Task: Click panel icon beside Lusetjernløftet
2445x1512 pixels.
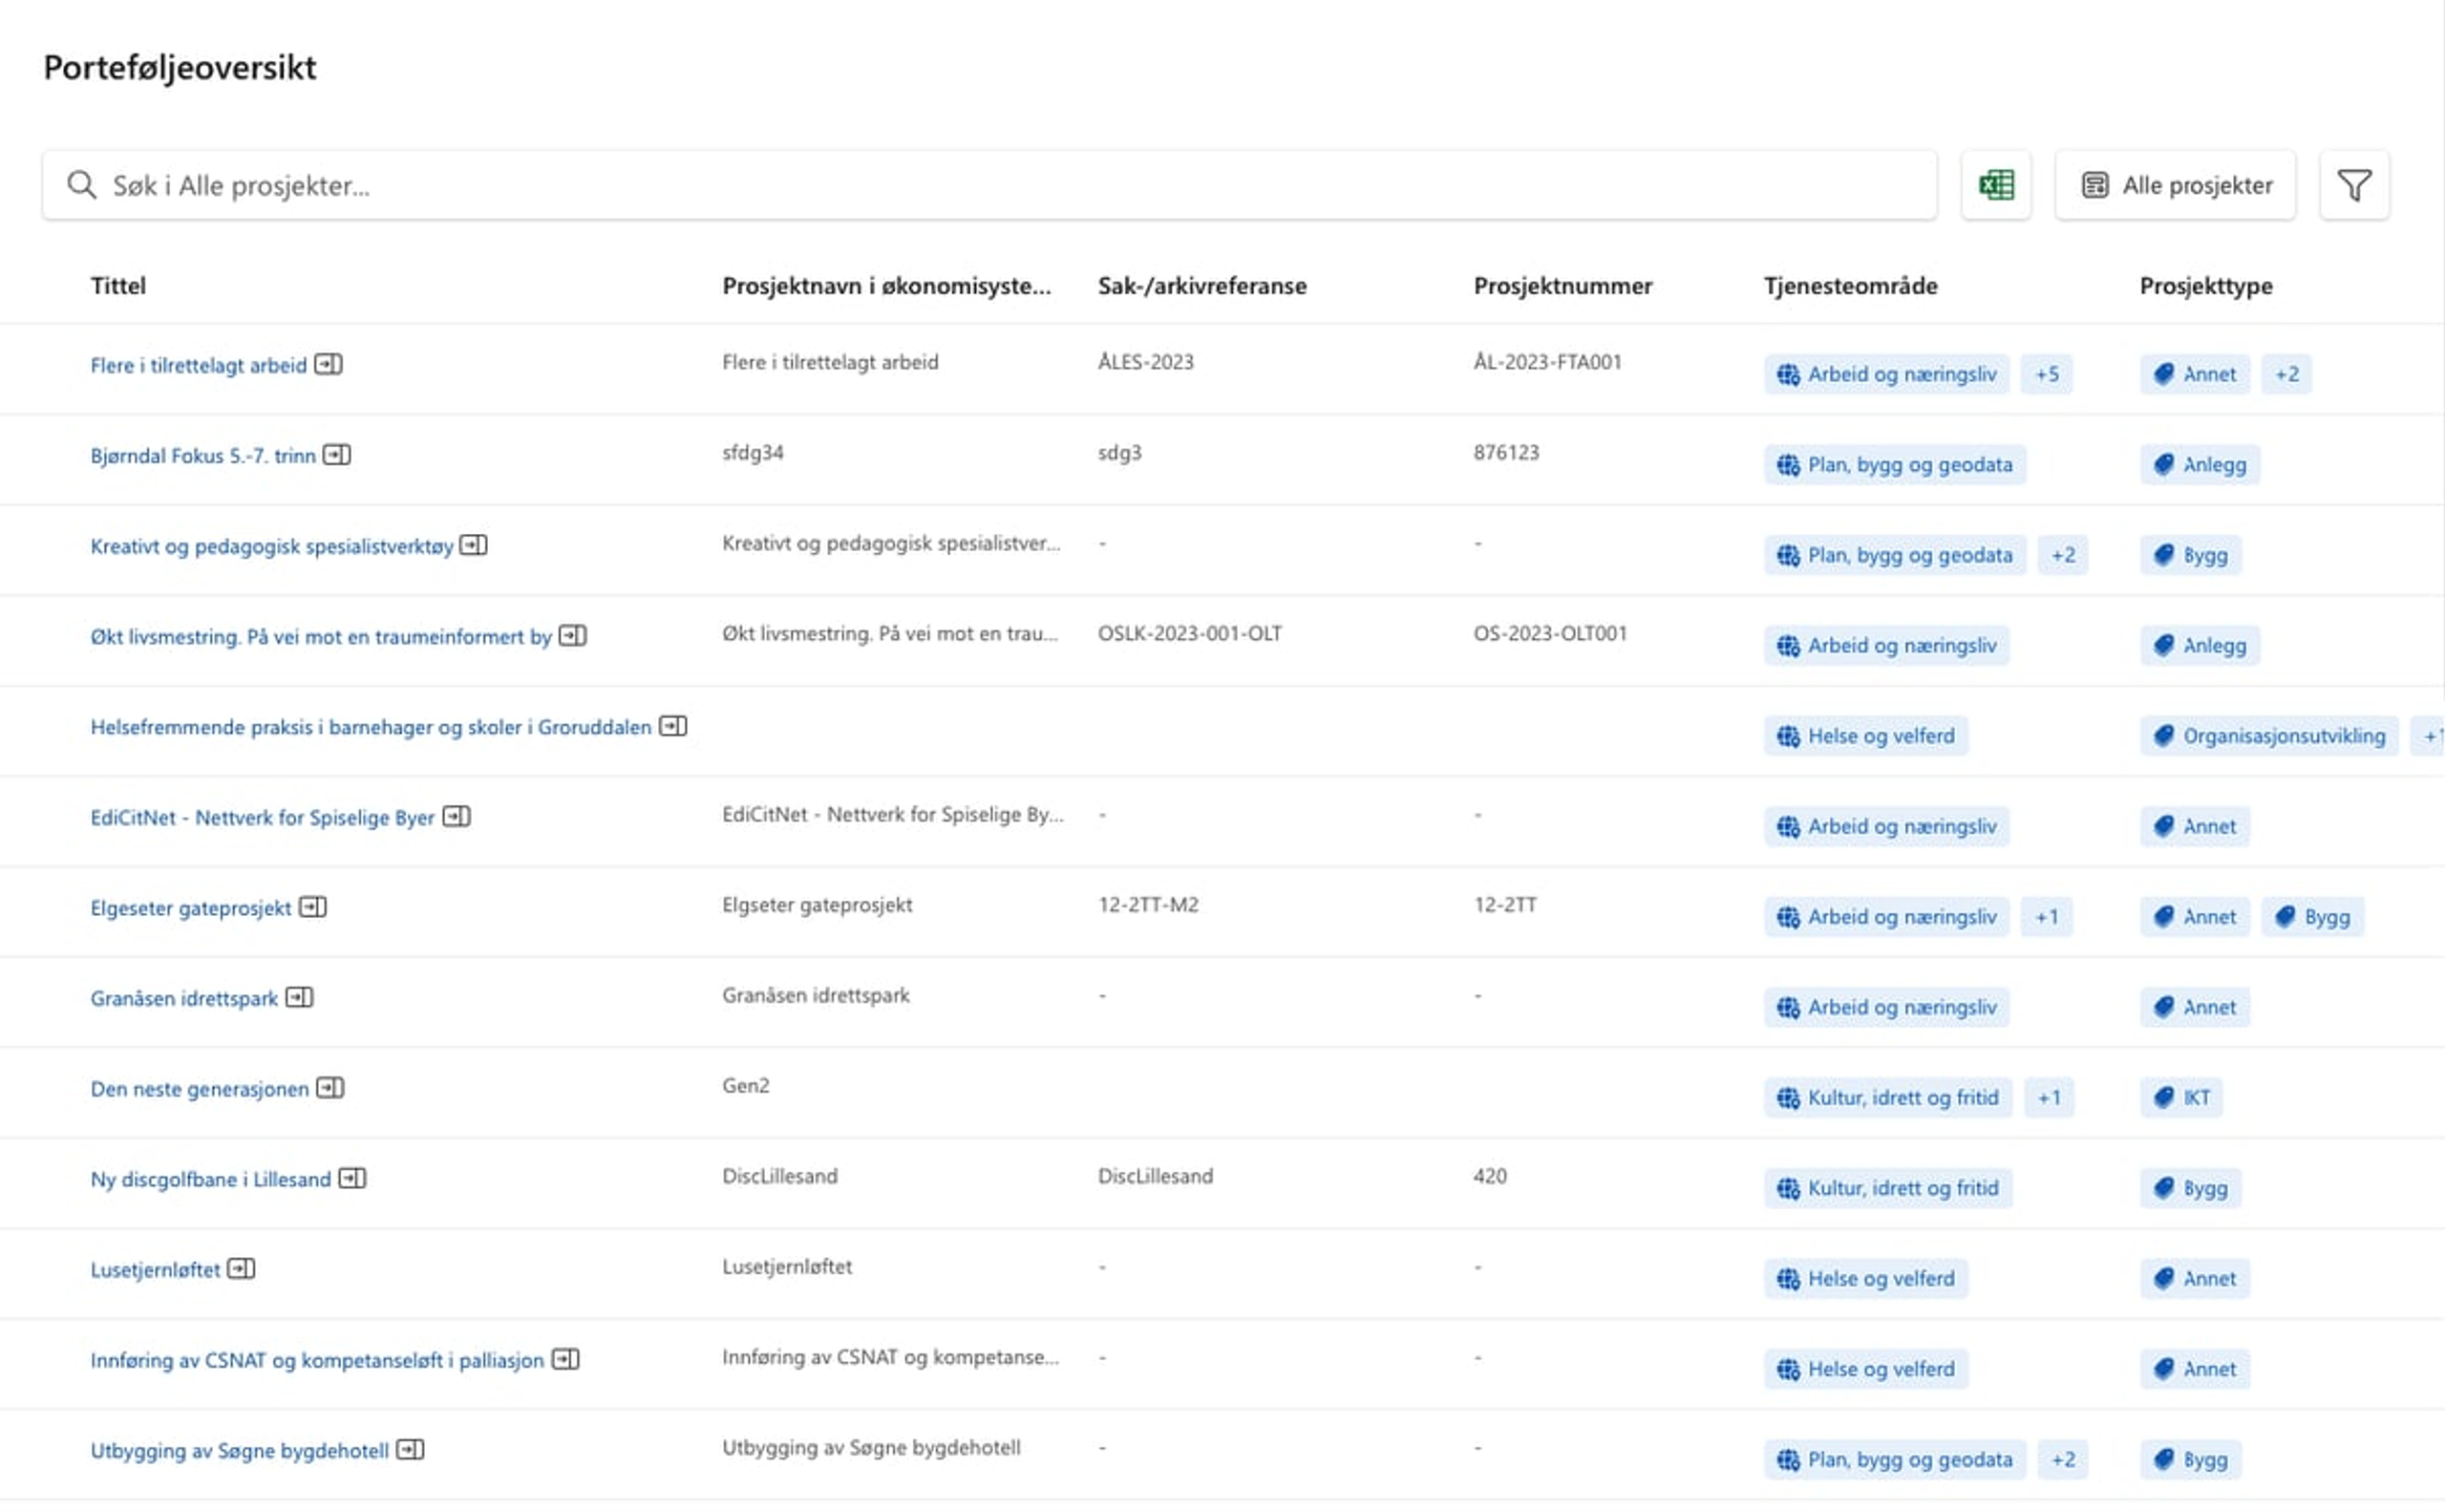Action: tap(241, 1269)
